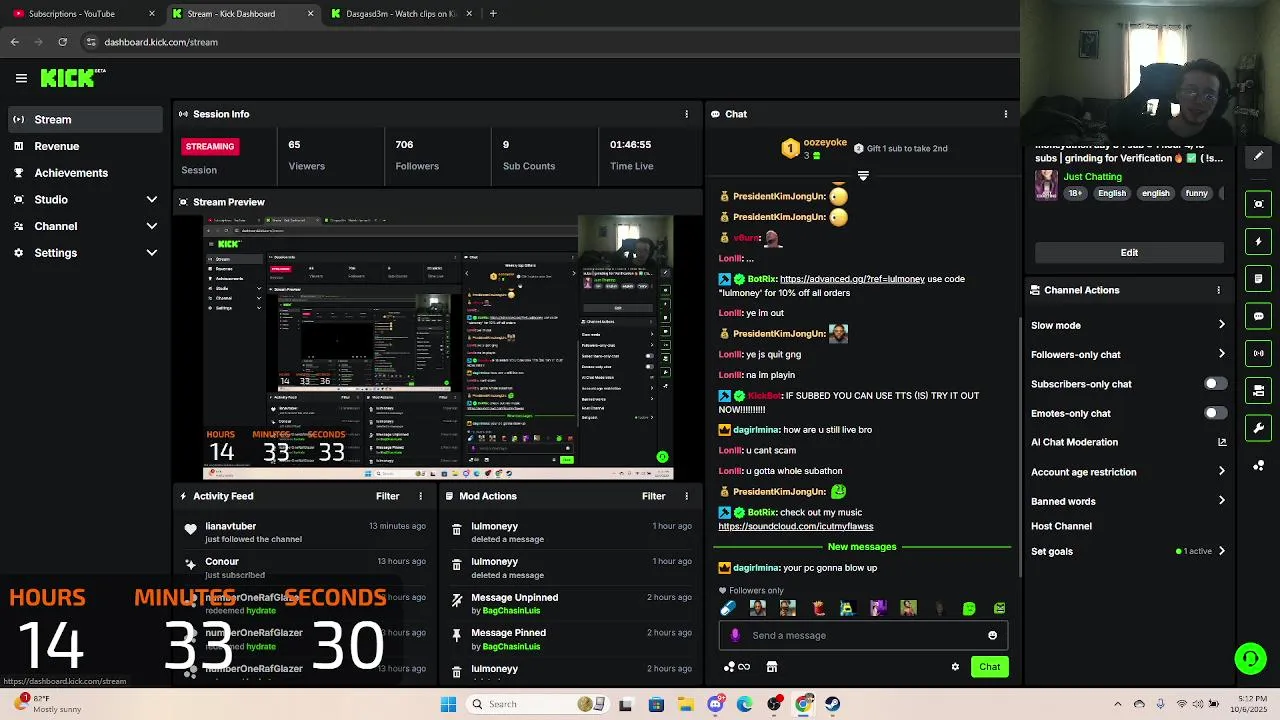This screenshot has height=720, width=1280.
Task: Click the New messages divider
Action: point(862,547)
